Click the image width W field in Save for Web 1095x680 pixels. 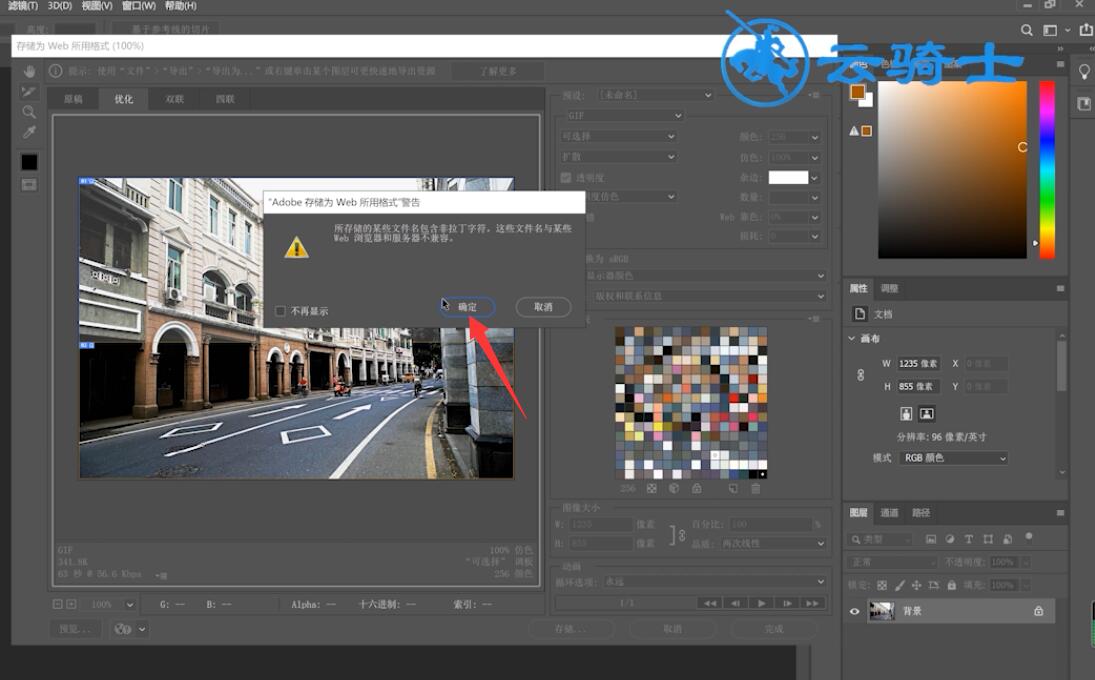[x=601, y=524]
